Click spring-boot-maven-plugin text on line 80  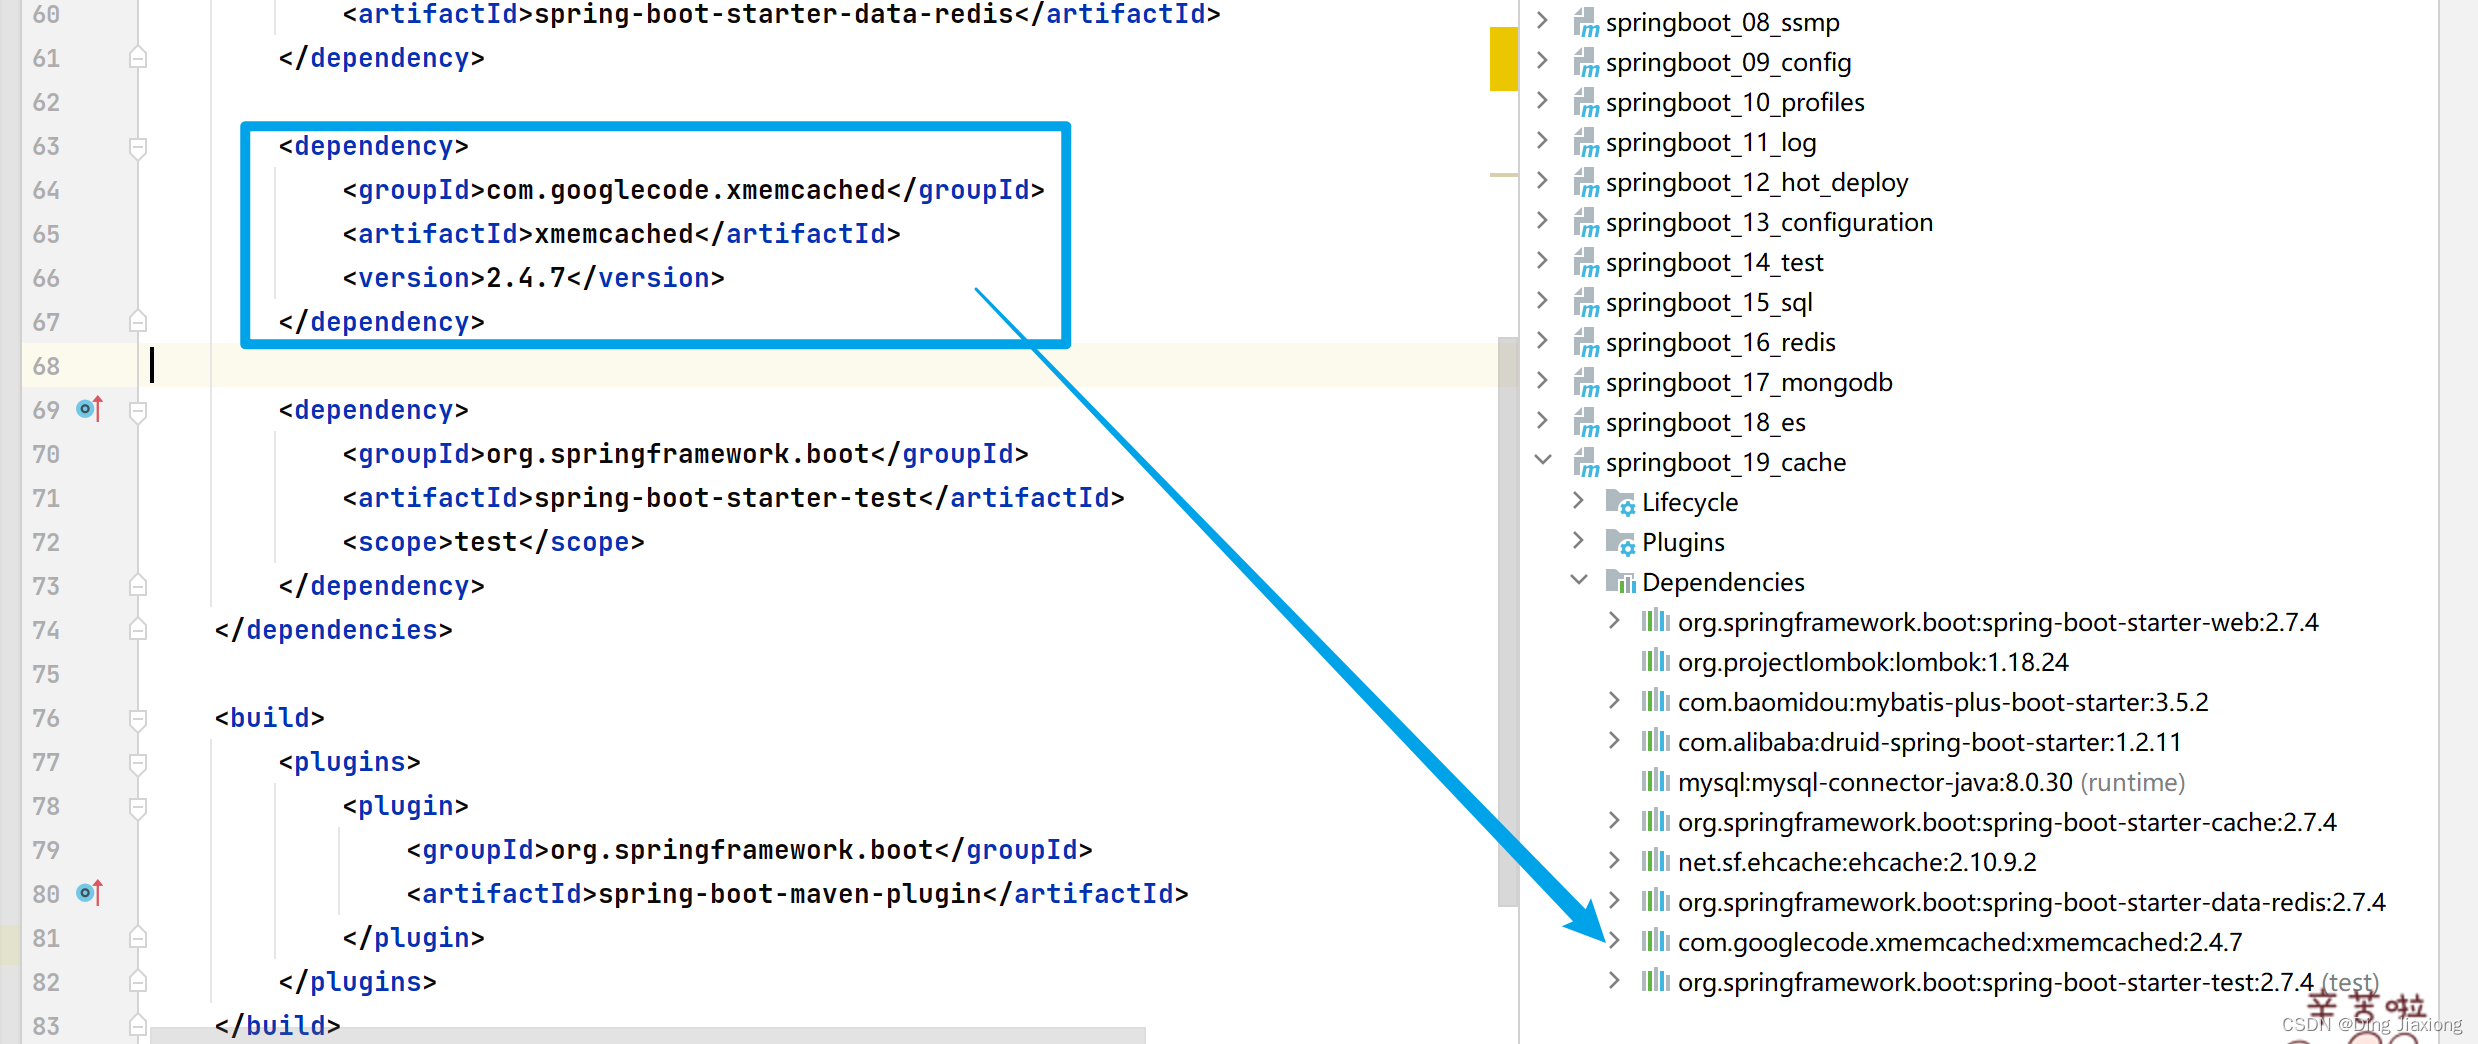pyautogui.click(x=790, y=894)
